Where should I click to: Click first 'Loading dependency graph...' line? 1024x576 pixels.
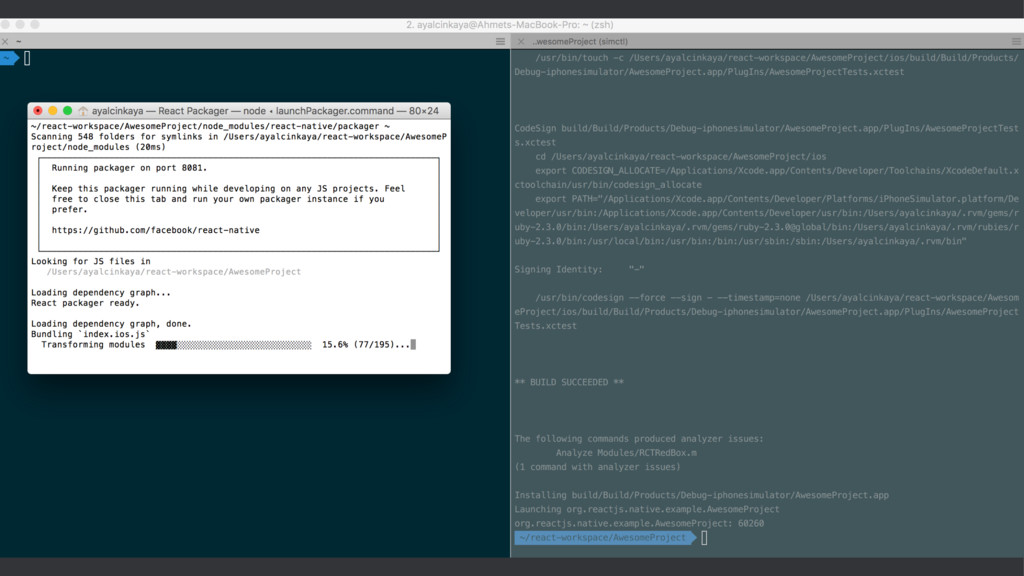click(x=101, y=293)
